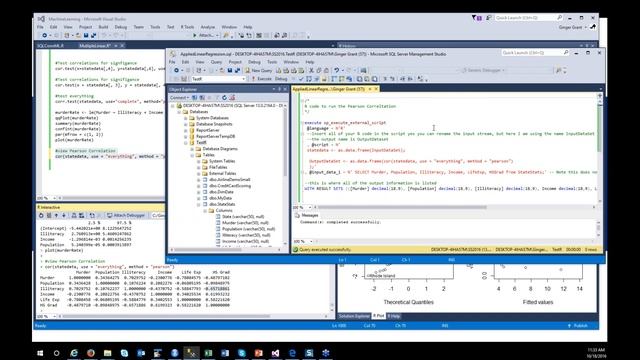The height and width of the screenshot is (360, 640).
Task: Click the Undo arrow in the SSMS toolbar
Action: (x=336, y=71)
